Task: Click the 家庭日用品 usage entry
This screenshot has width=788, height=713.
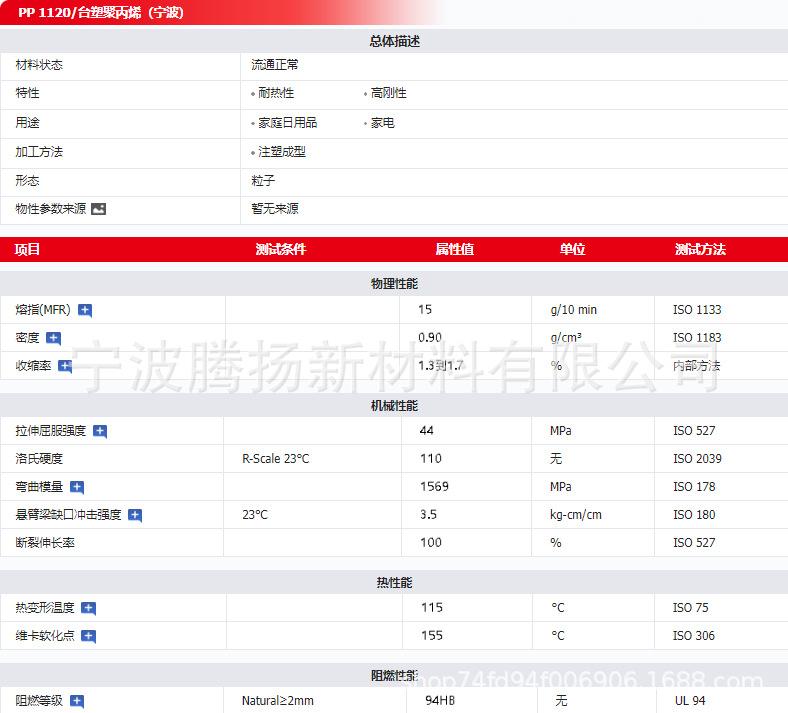Action: tap(287, 123)
